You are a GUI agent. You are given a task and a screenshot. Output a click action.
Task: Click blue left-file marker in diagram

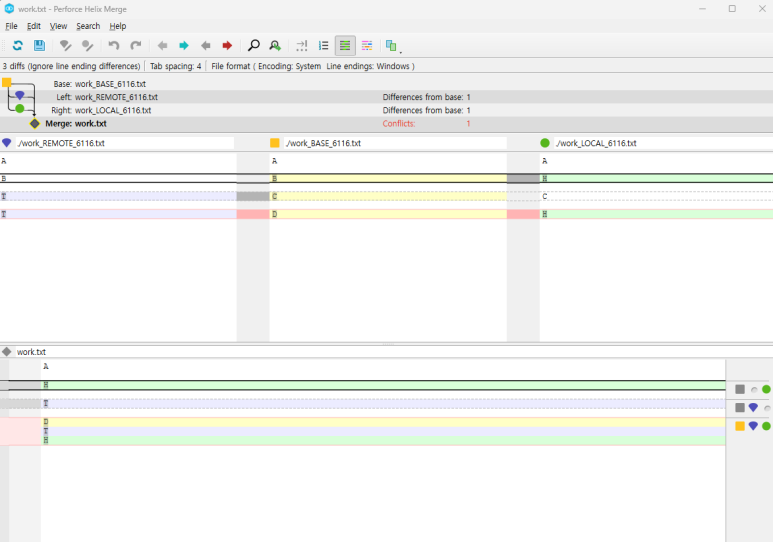click(20, 95)
